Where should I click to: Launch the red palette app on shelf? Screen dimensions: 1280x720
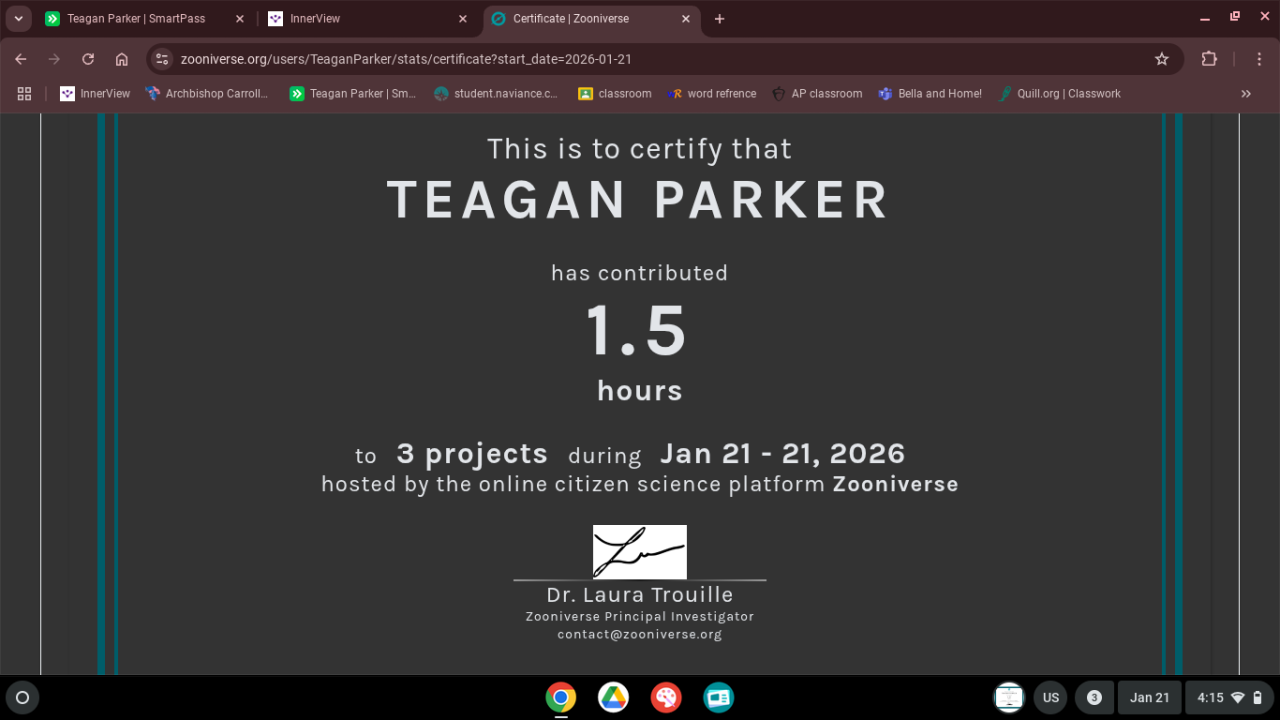[666, 697]
